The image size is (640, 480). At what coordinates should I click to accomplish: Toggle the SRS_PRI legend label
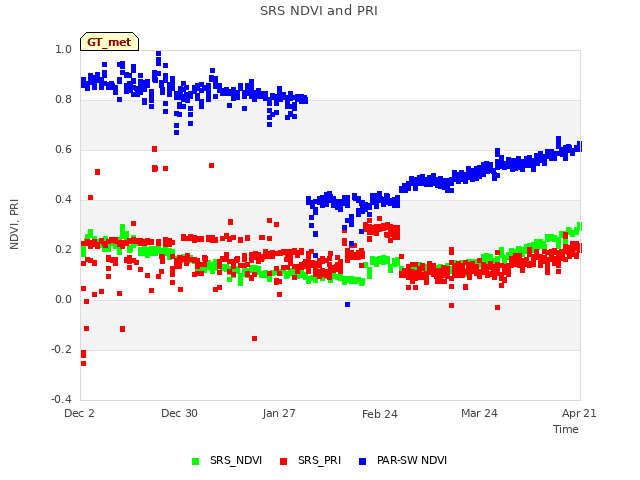click(x=319, y=460)
